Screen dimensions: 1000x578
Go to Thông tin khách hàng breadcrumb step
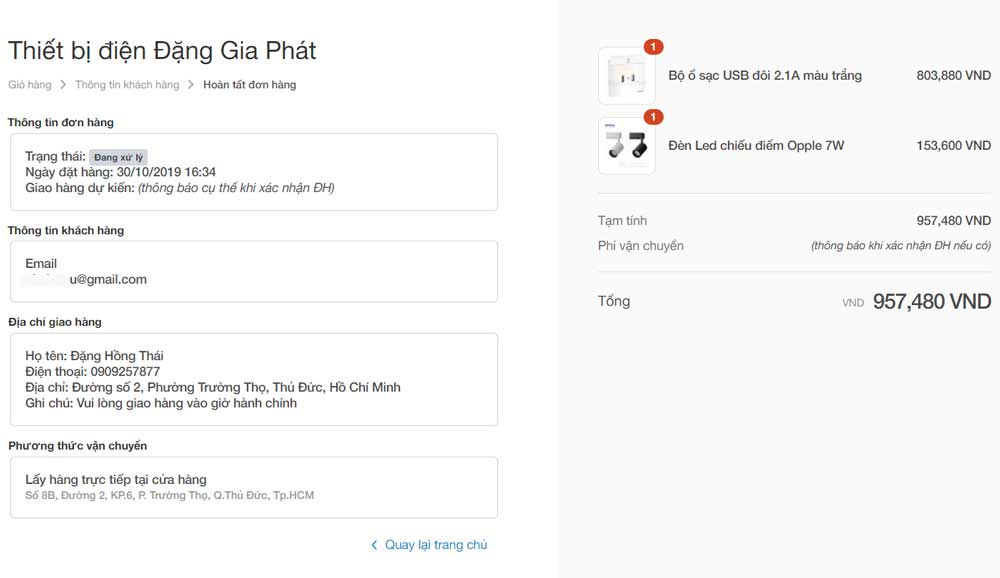127,85
